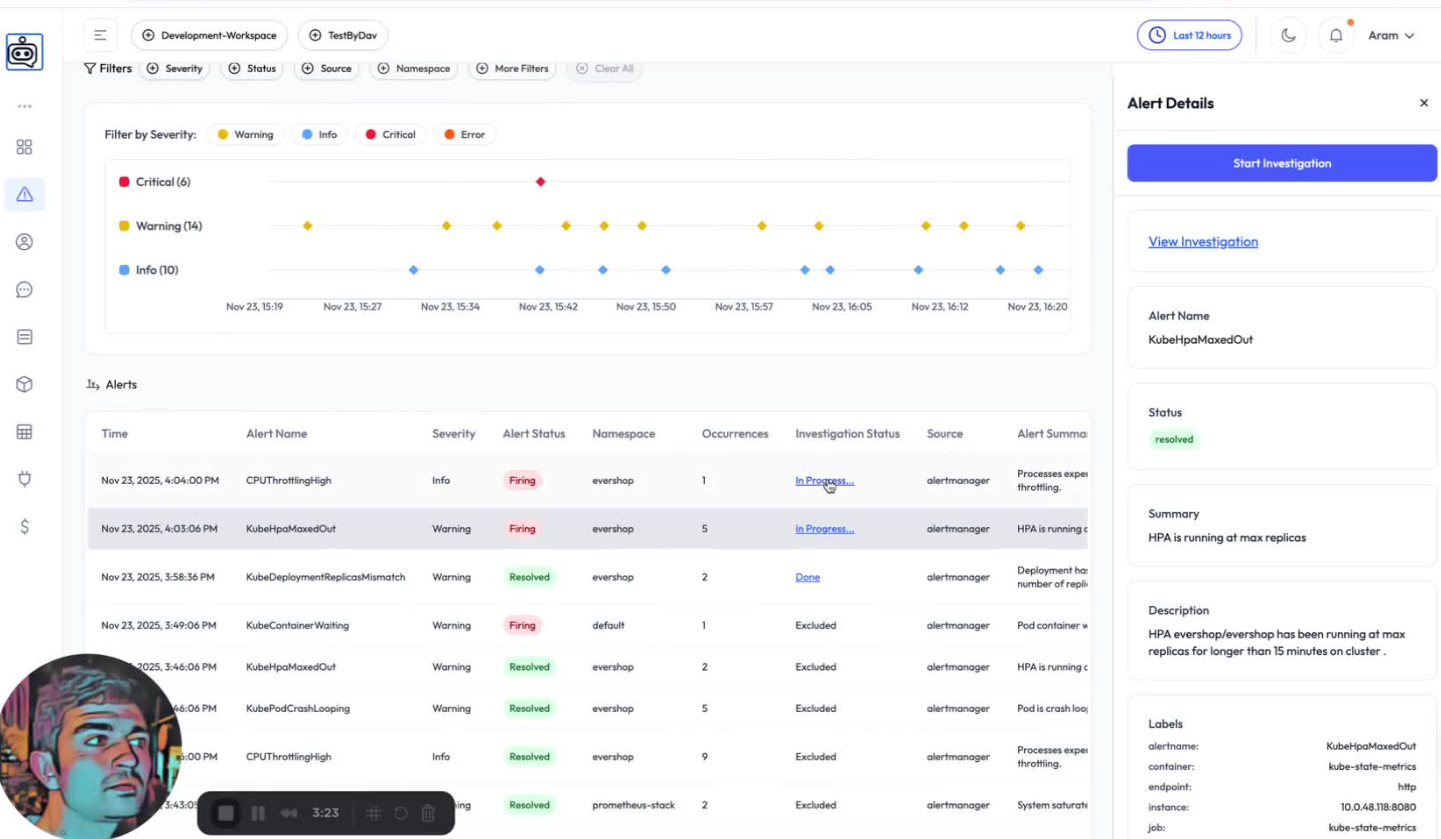Toggle dark mode with the moon icon
This screenshot has height=839, width=1441.
click(1288, 36)
